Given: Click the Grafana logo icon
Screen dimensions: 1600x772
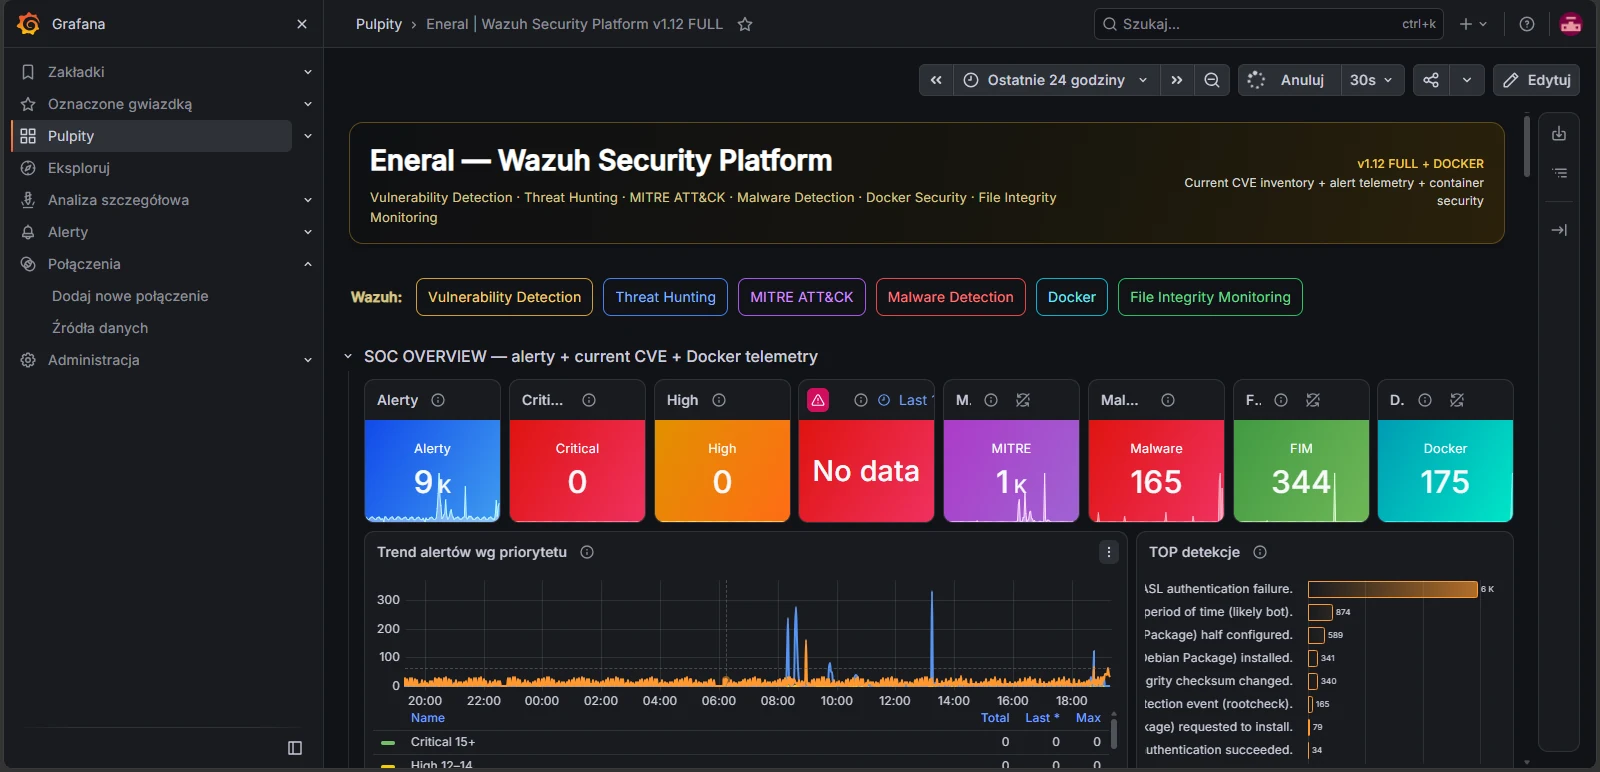Looking at the screenshot, I should click(29, 23).
